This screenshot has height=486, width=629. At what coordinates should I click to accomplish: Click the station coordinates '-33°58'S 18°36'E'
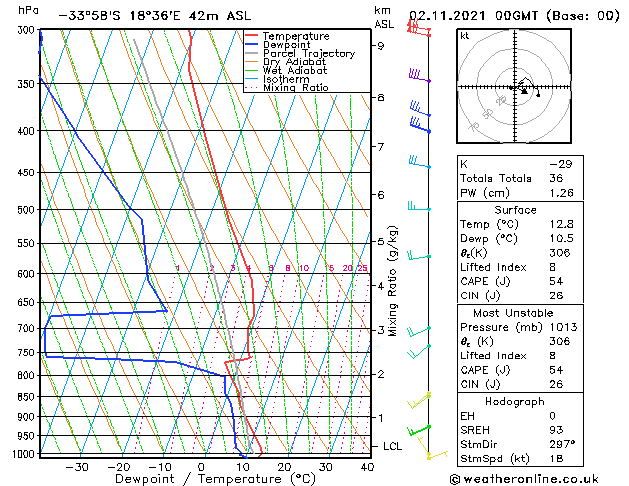pyautogui.click(x=120, y=16)
